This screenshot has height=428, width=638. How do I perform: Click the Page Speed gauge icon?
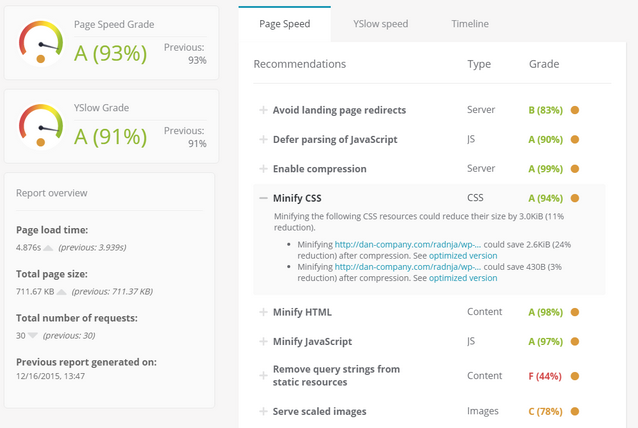41,43
